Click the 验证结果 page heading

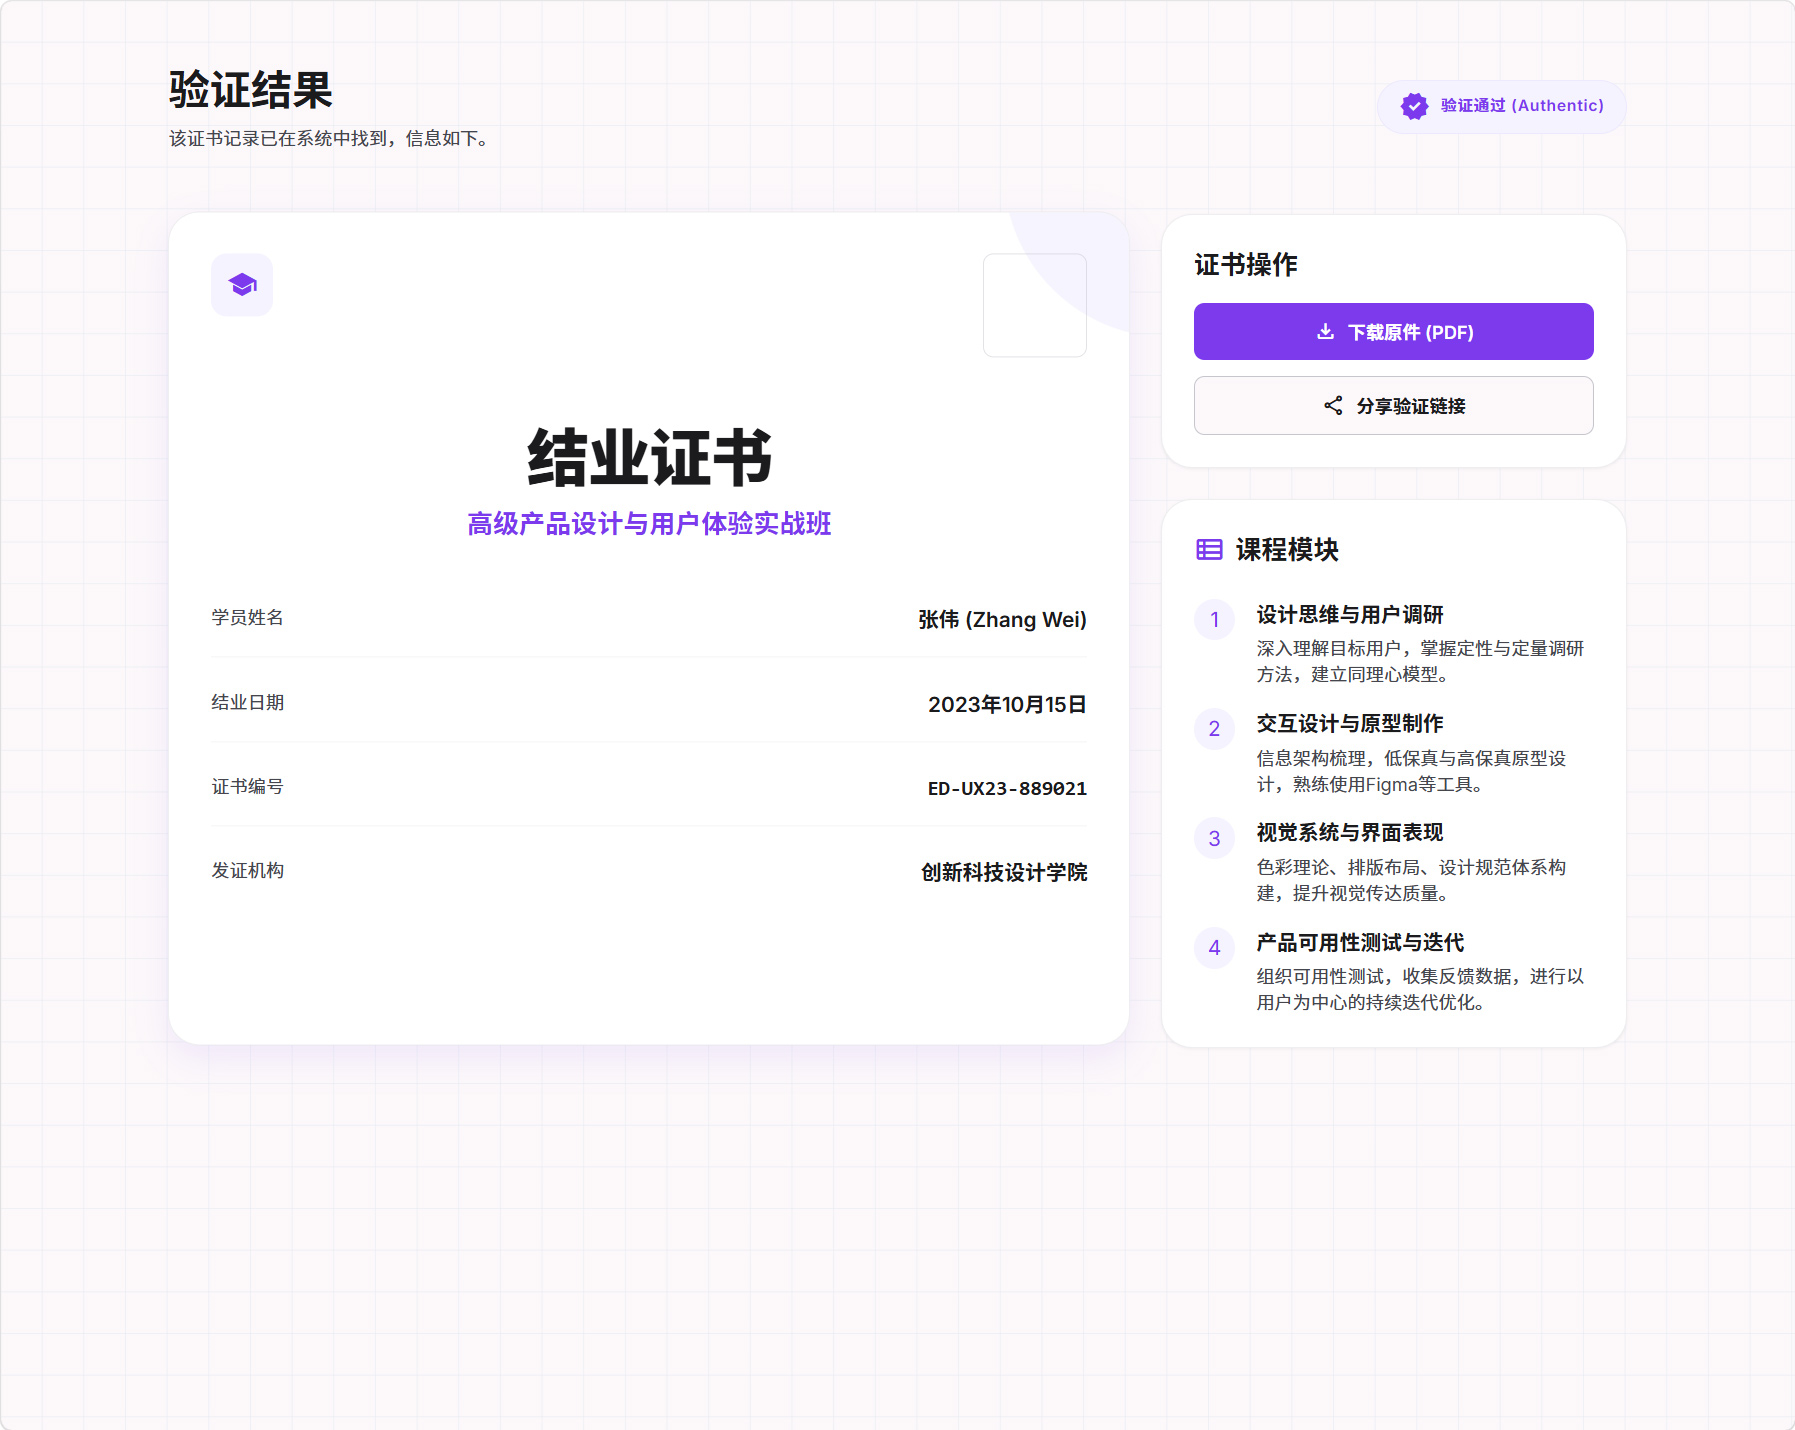[250, 90]
